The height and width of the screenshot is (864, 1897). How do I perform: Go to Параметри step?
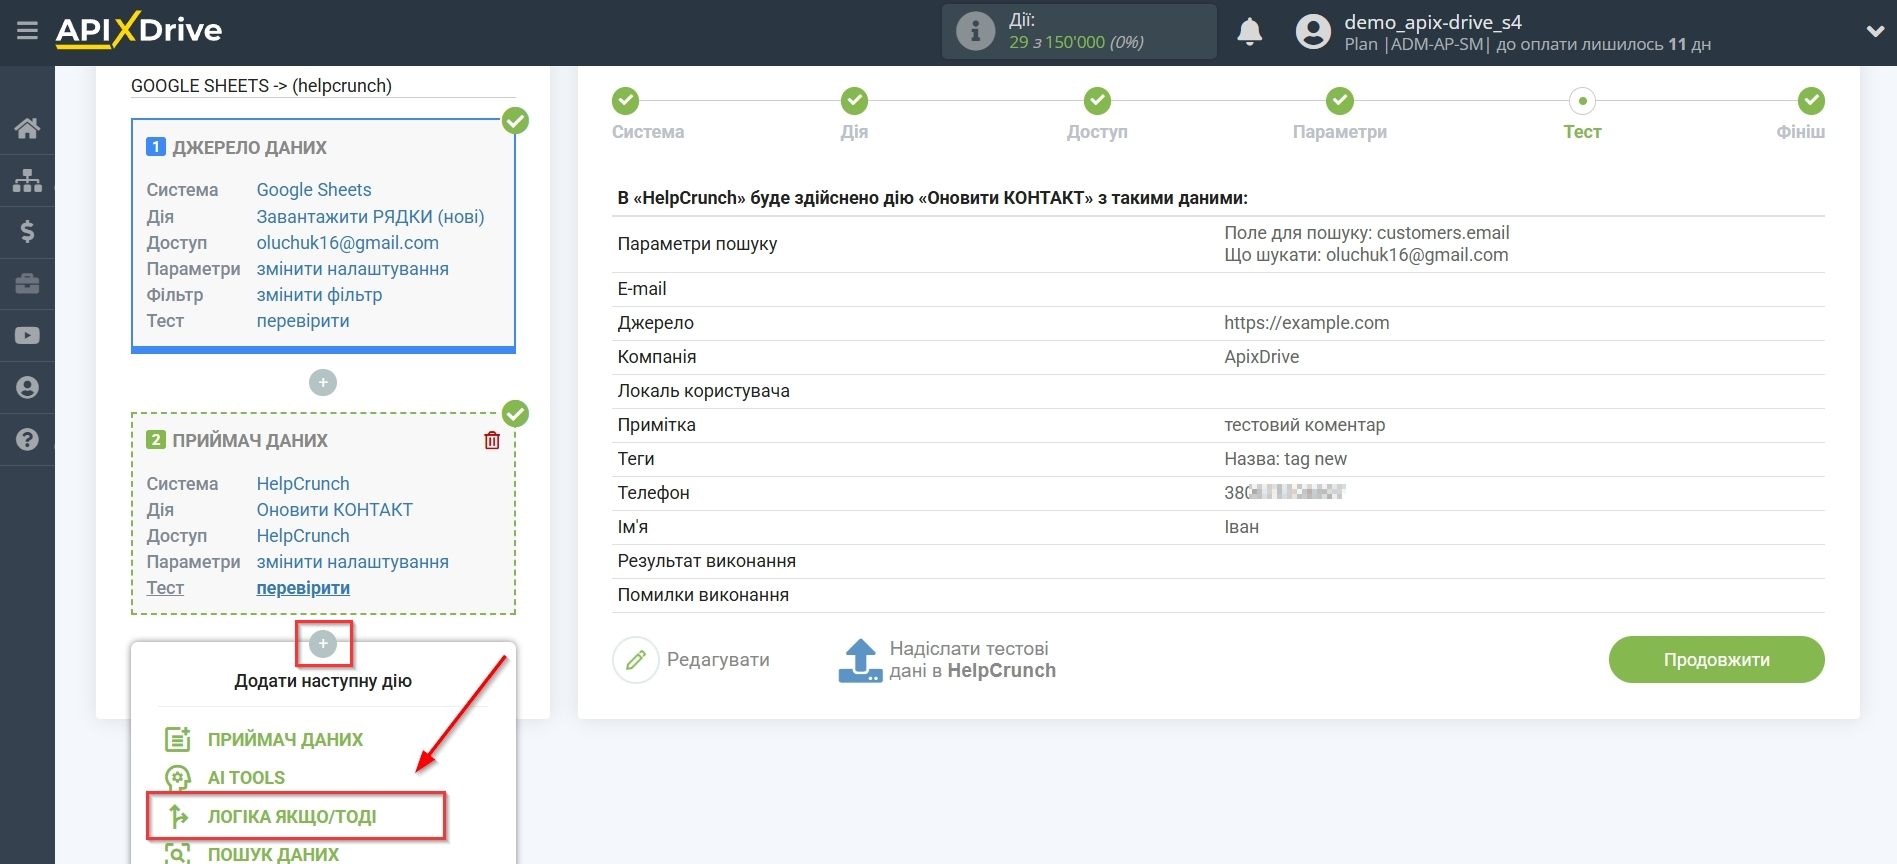point(1340,101)
